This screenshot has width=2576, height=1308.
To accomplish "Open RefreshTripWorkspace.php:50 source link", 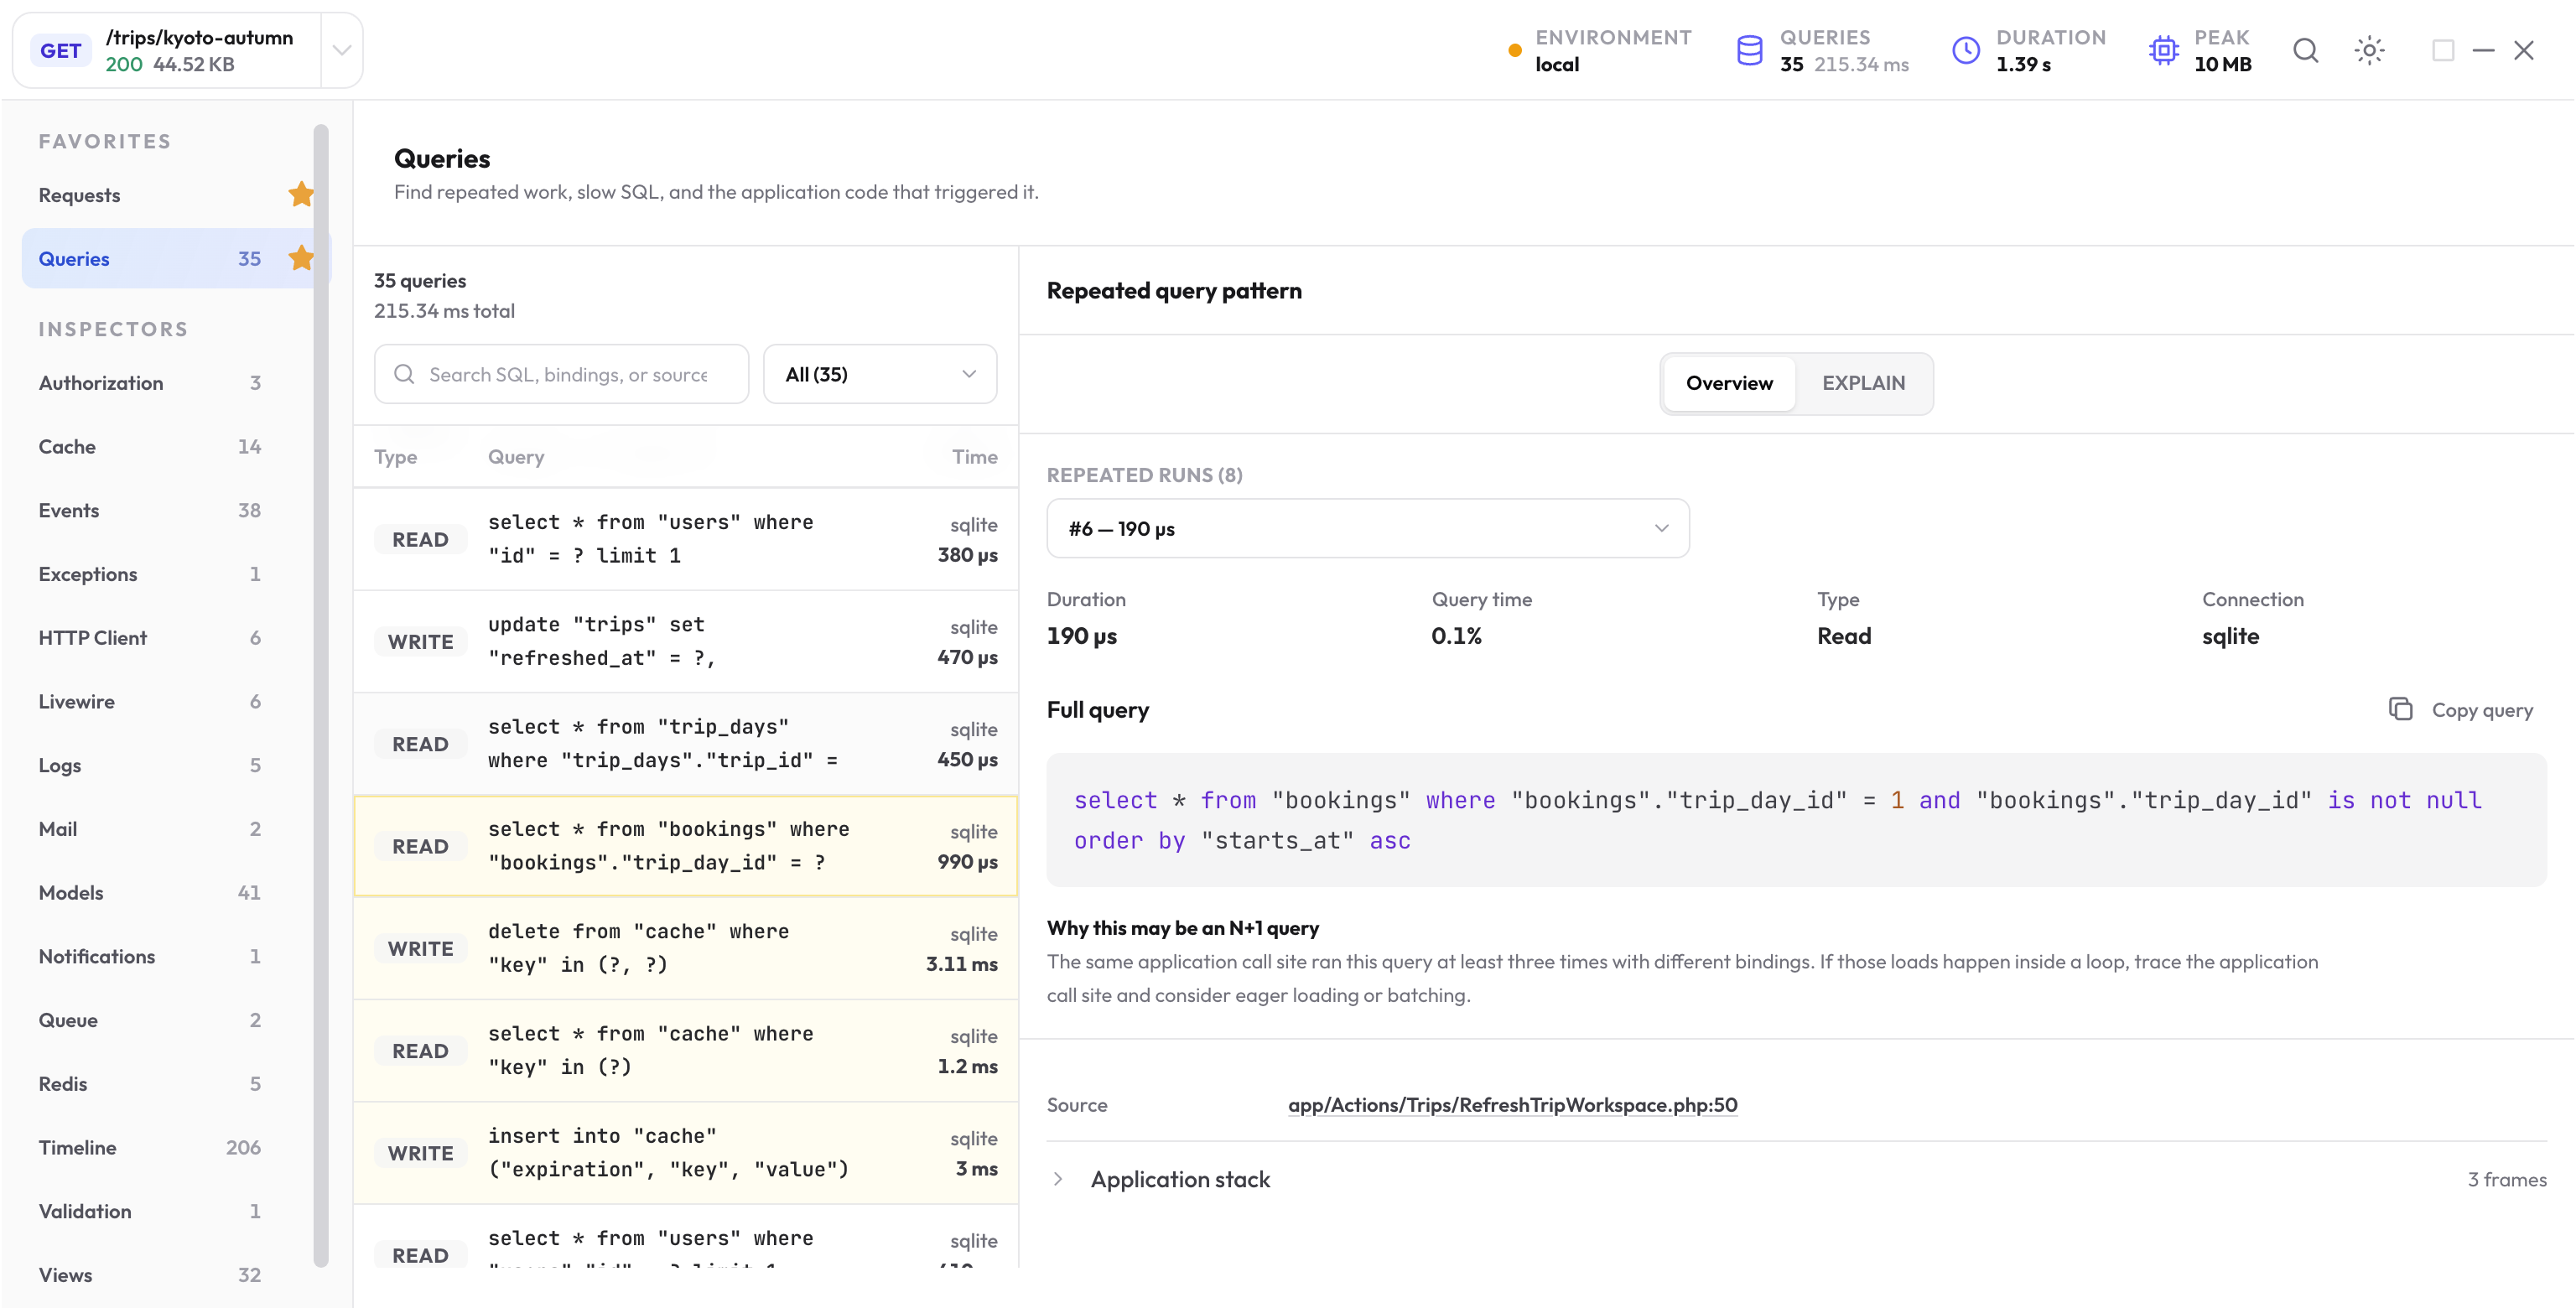I will 1513,1105.
